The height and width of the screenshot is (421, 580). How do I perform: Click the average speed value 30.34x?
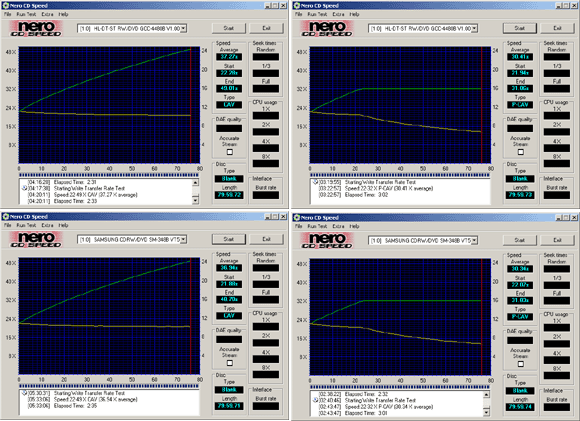[x=520, y=269]
